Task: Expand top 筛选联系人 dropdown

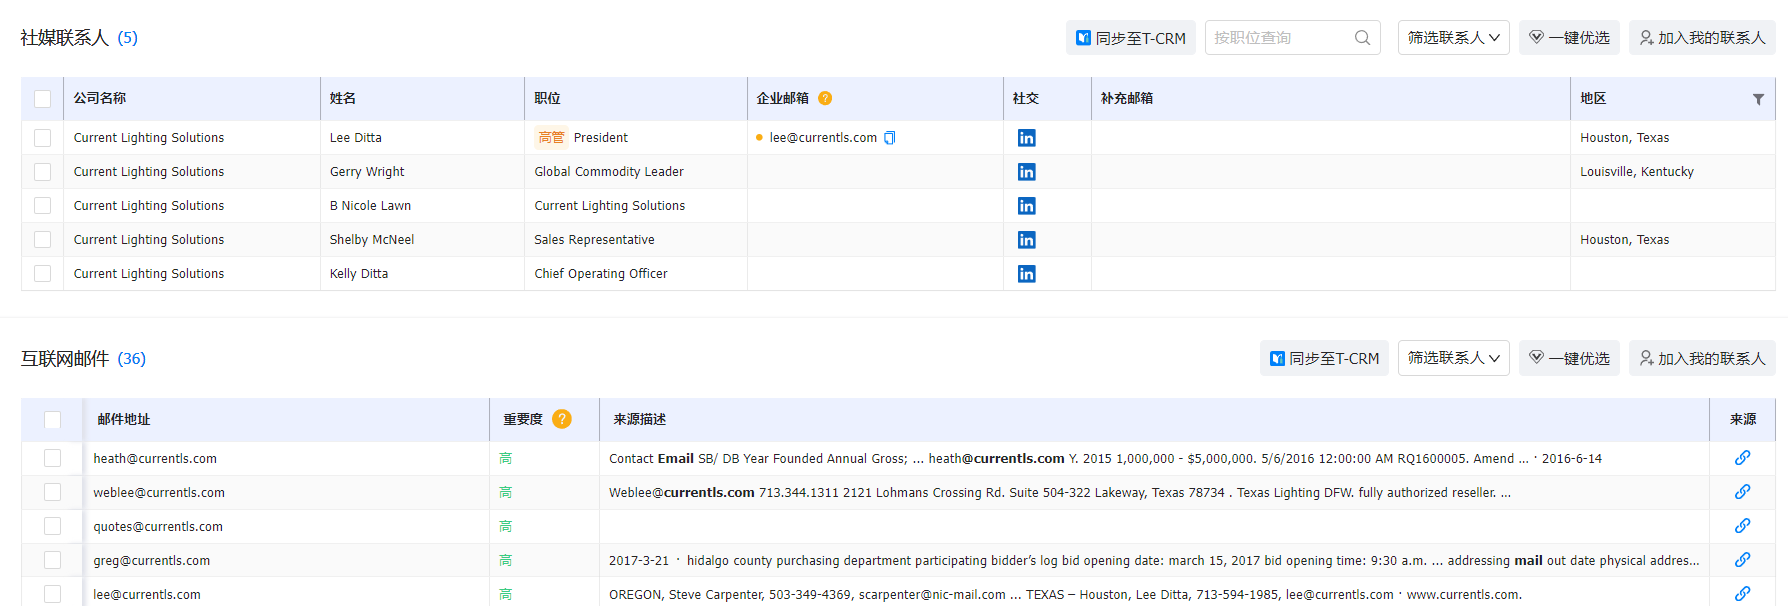Action: 1453,38
